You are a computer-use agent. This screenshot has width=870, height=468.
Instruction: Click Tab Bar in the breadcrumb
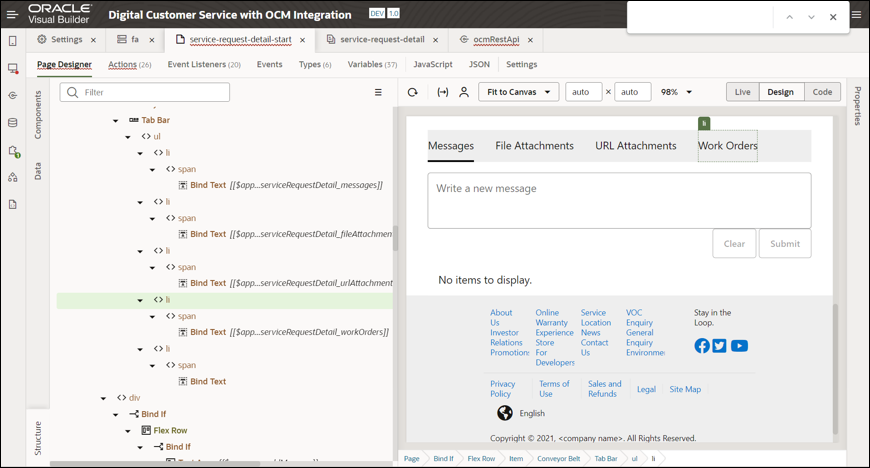coord(606,459)
